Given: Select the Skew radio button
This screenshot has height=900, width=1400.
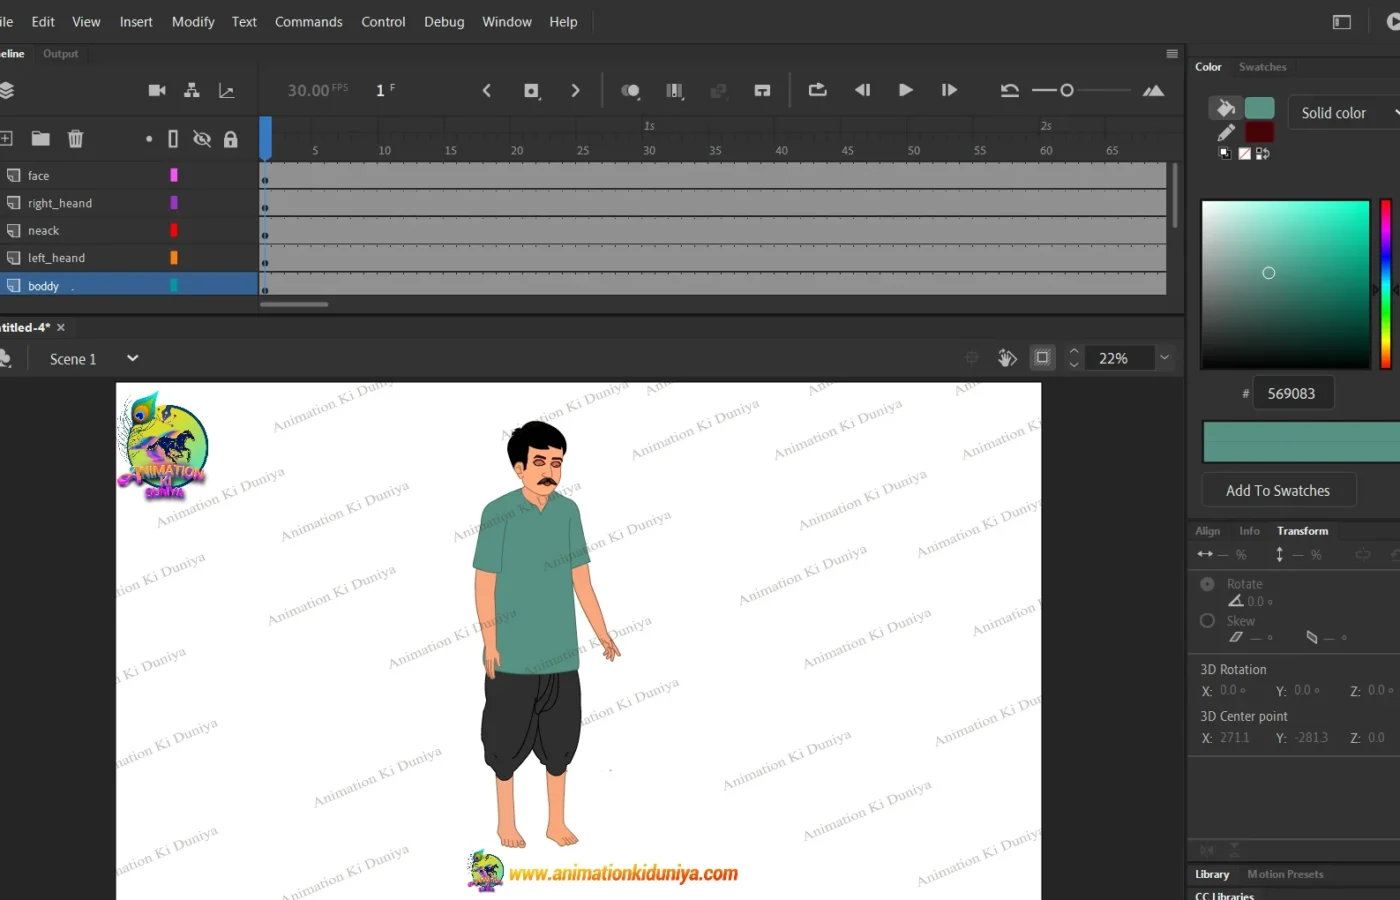Looking at the screenshot, I should pos(1207,621).
